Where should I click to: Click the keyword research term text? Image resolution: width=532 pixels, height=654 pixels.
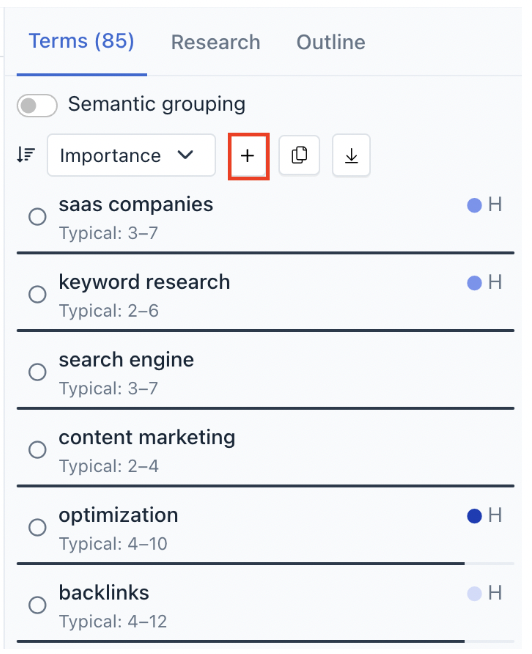(144, 282)
